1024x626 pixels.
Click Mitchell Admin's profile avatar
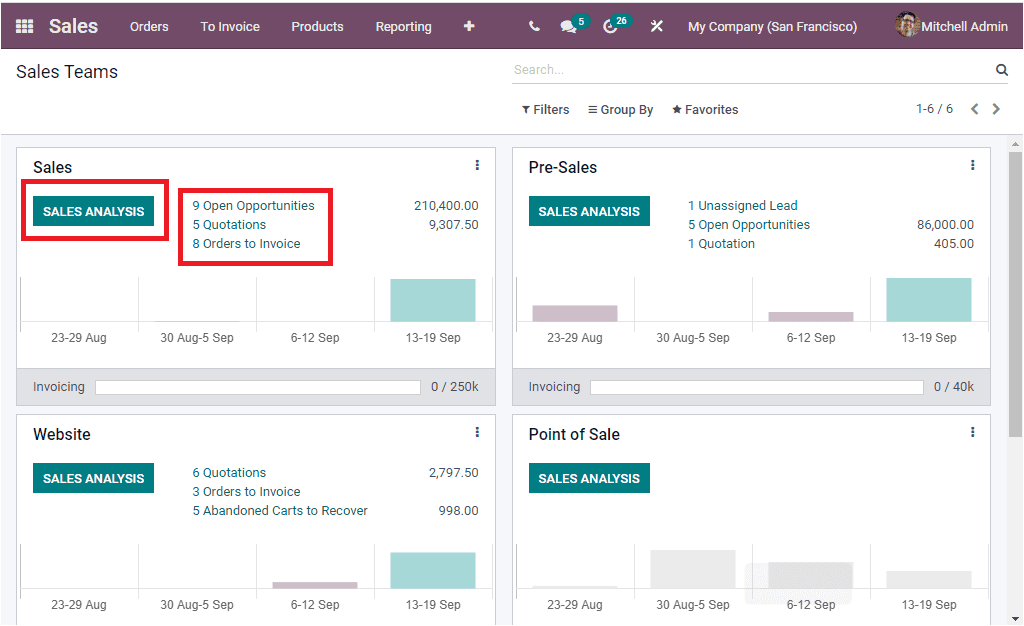coord(907,25)
